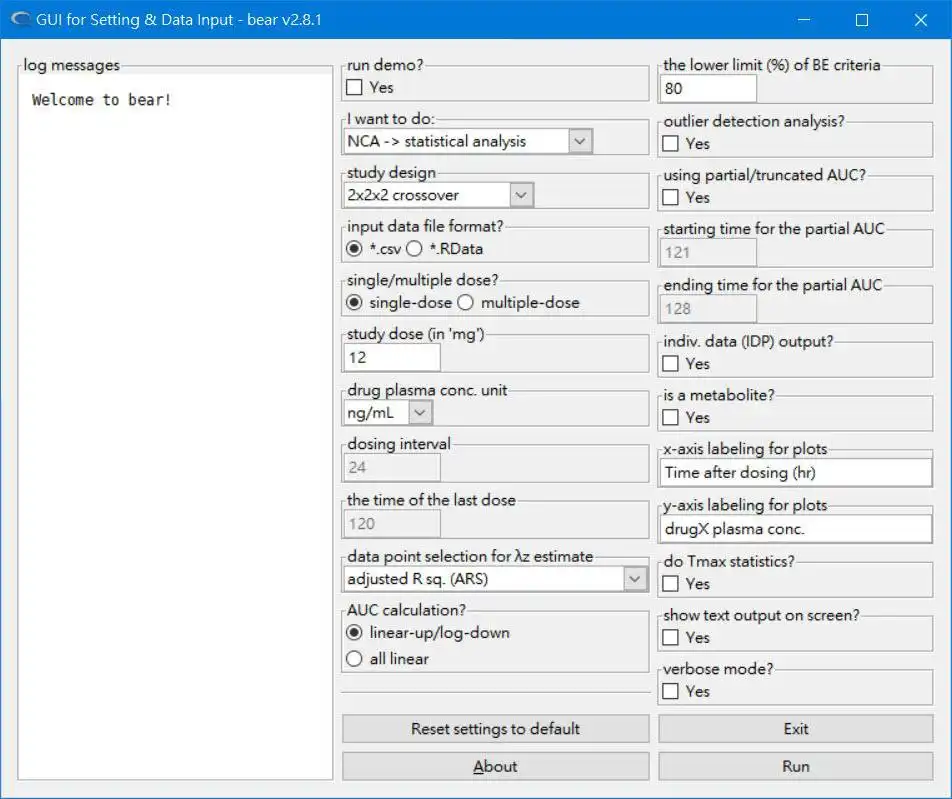Open the λz estimate data point selection dropdown

pos(634,579)
